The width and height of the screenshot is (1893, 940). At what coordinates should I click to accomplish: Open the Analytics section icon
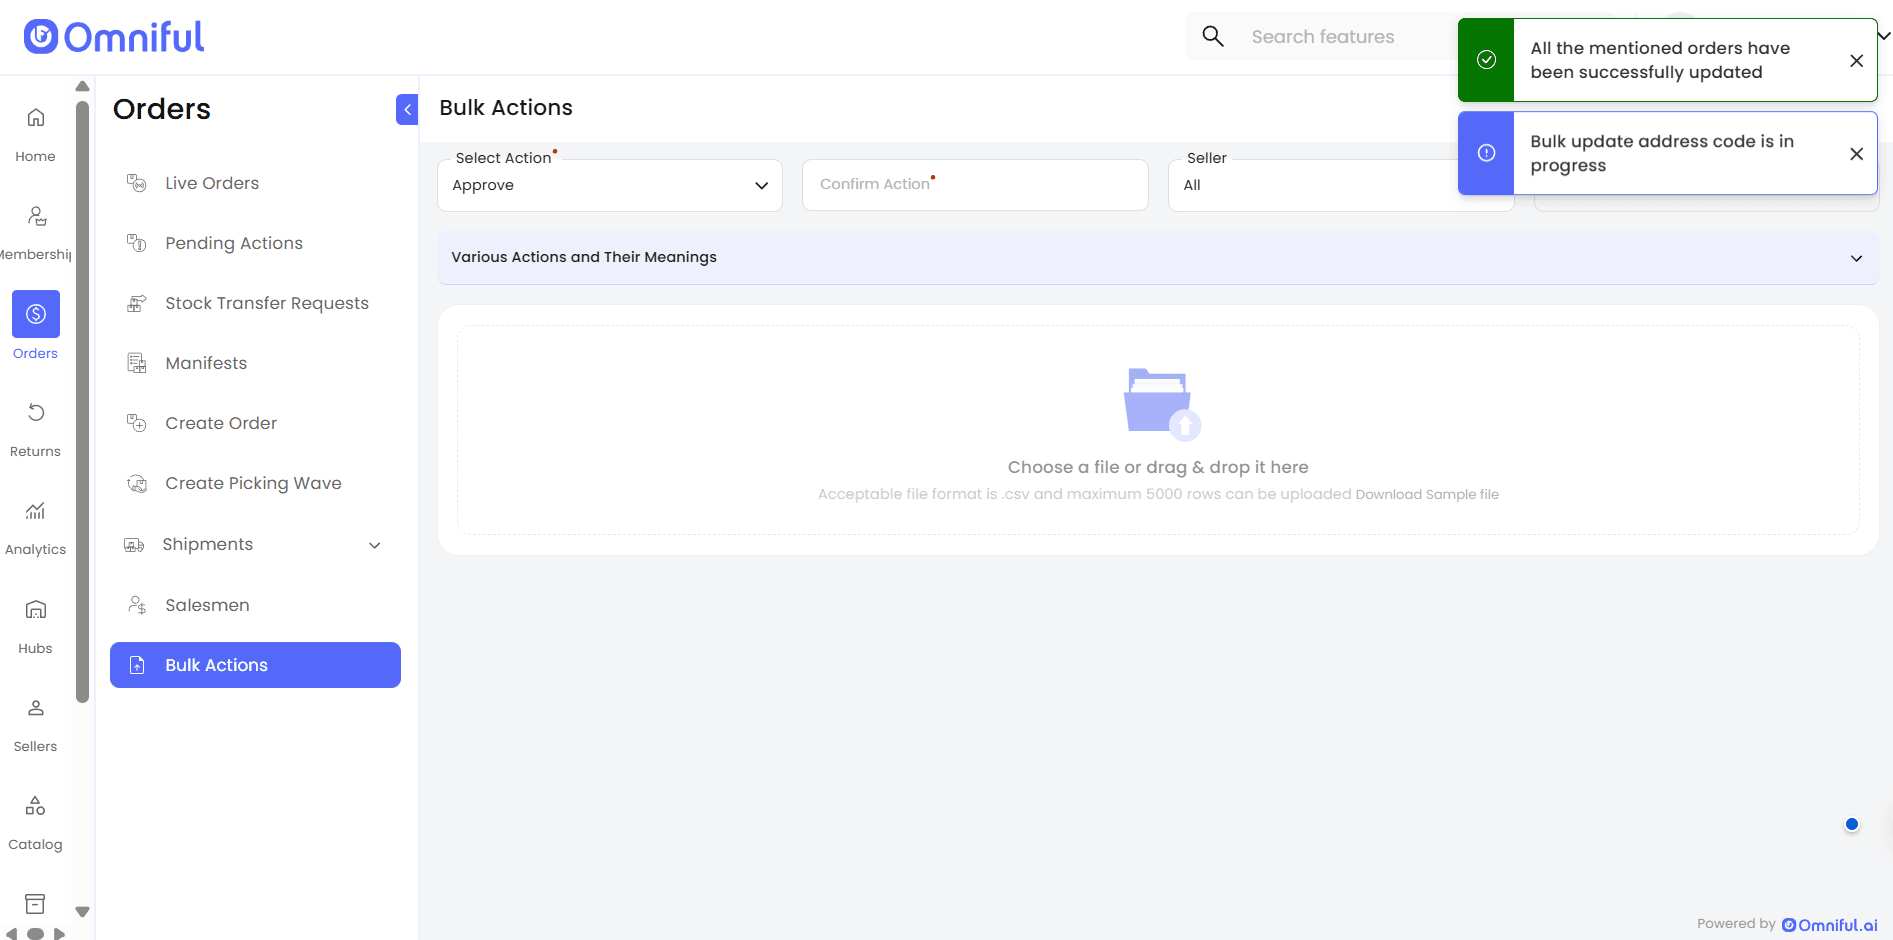point(36,511)
